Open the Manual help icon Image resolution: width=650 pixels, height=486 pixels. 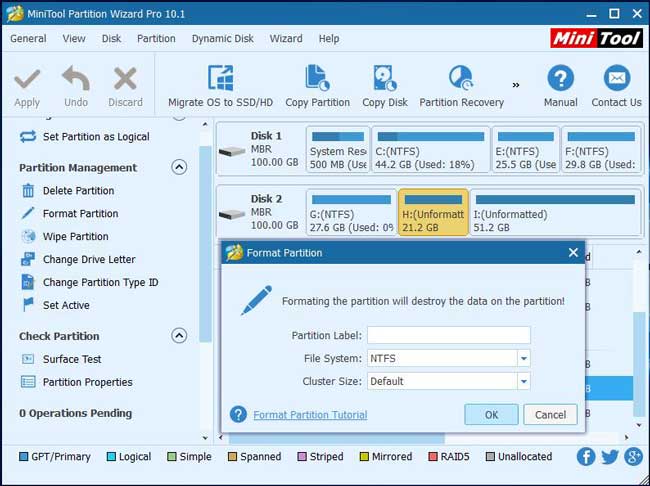560,78
